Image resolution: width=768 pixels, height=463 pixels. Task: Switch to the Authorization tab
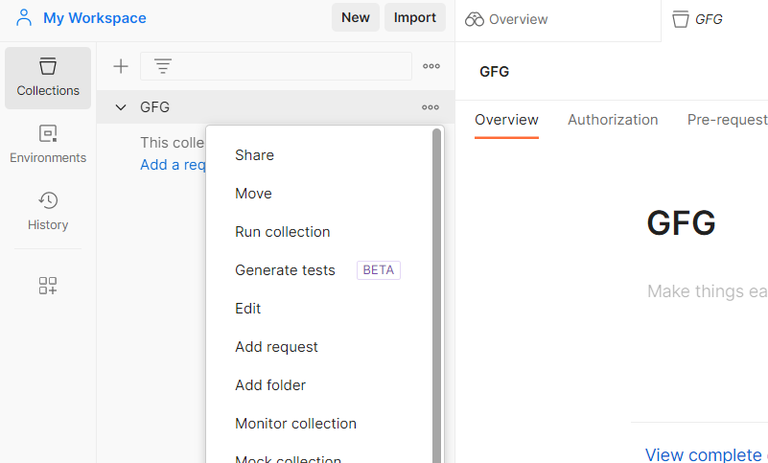(612, 120)
